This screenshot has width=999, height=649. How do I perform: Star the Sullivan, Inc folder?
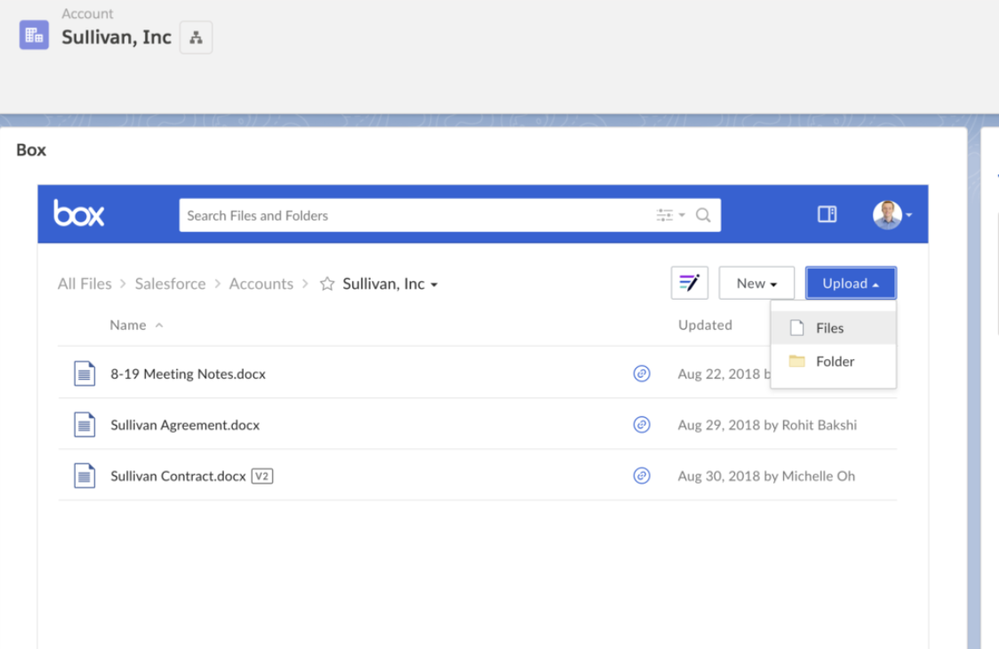coord(327,284)
